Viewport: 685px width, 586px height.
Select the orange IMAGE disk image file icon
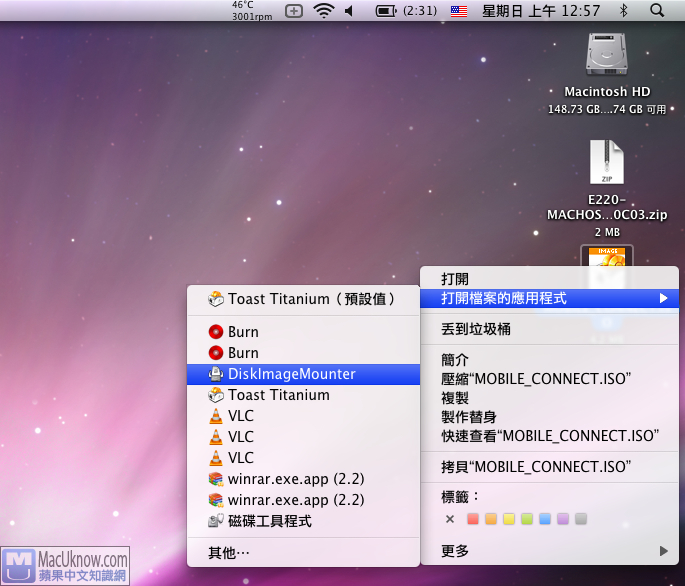tap(607, 257)
